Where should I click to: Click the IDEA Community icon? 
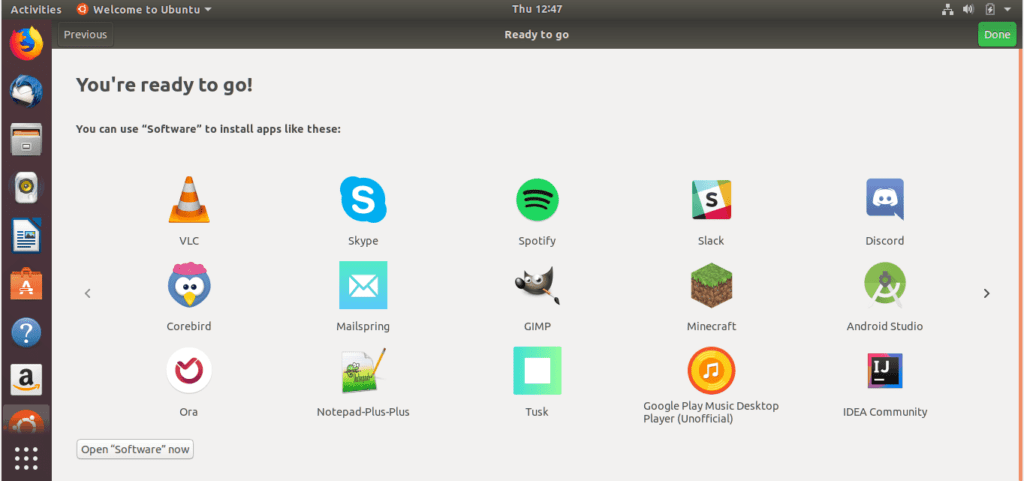885,371
